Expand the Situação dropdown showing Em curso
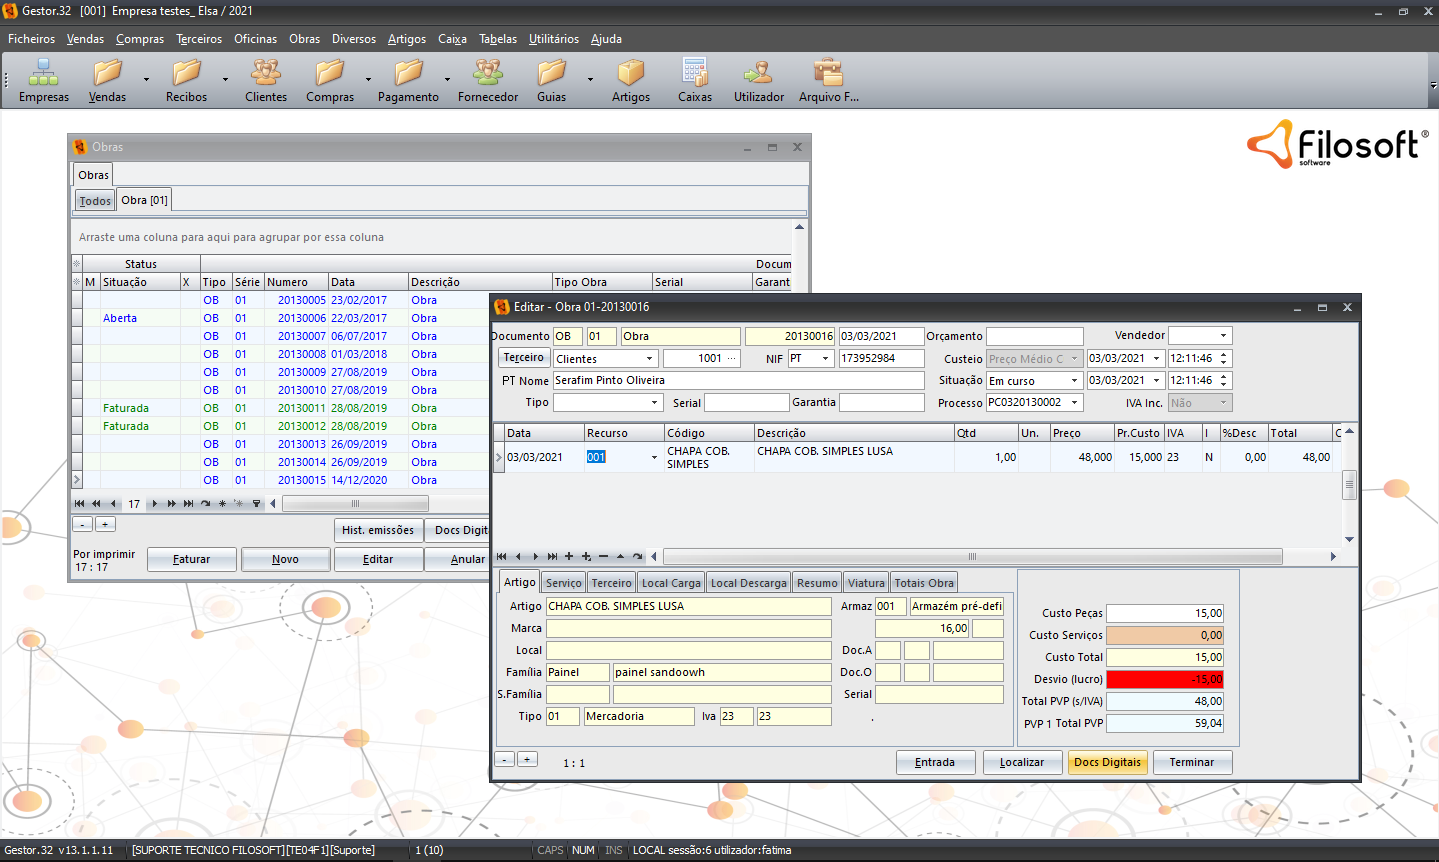Image resolution: width=1439 pixels, height=862 pixels. tap(1074, 381)
